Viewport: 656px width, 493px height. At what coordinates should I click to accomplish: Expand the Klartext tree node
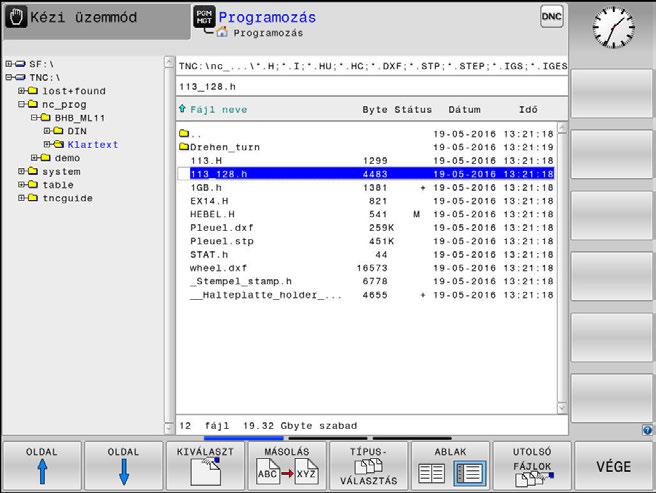point(47,144)
